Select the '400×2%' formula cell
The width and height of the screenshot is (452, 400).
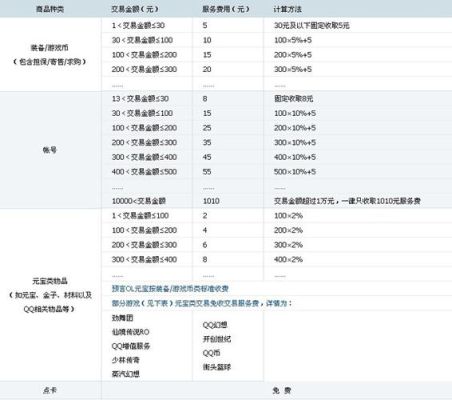tap(288, 260)
